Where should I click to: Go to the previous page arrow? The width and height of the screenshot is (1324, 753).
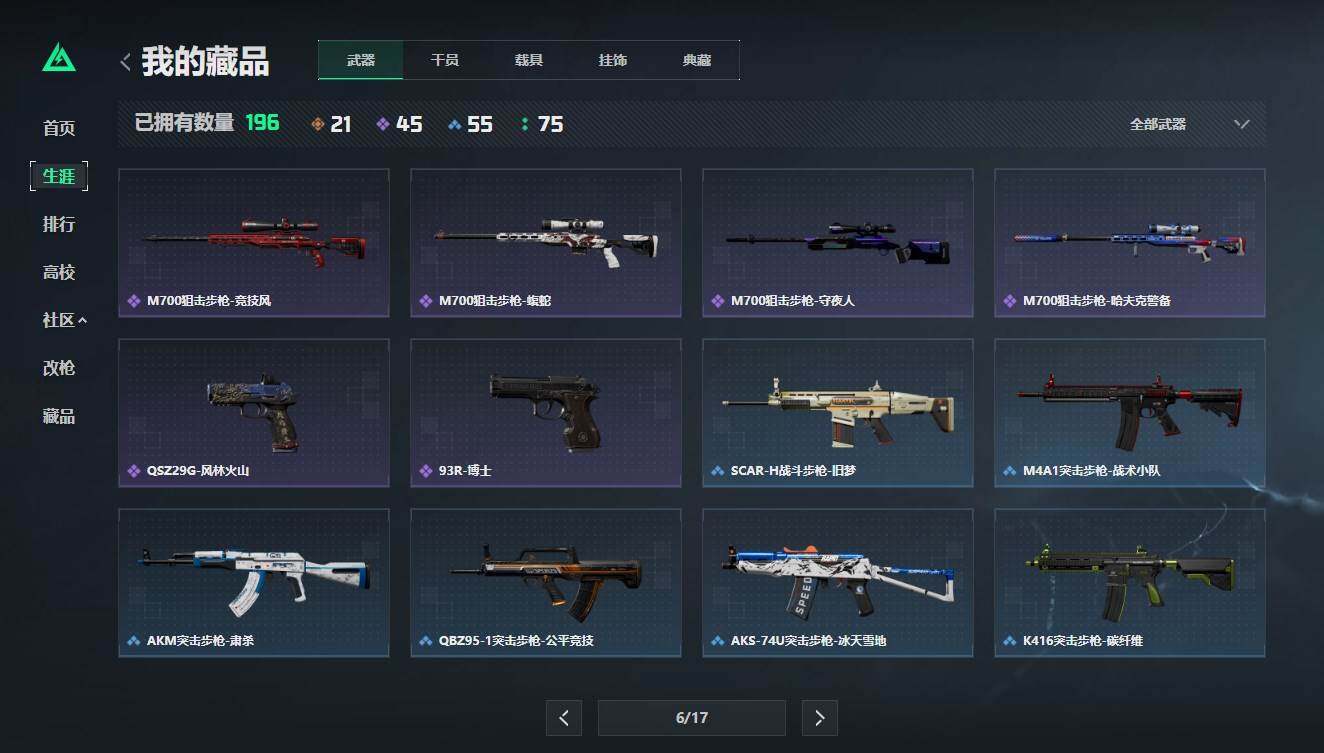coord(564,718)
